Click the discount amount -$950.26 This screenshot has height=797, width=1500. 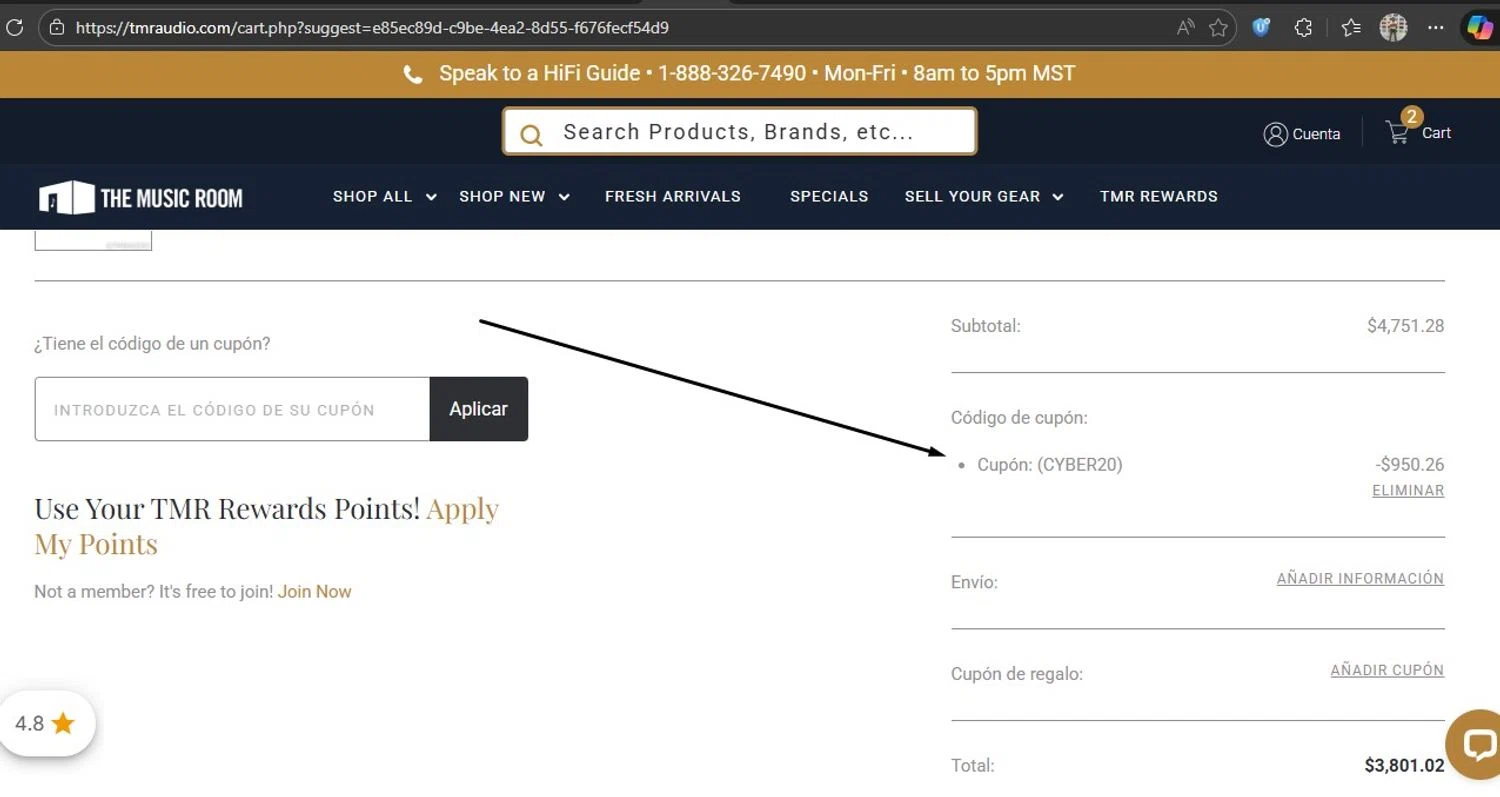coord(1410,465)
